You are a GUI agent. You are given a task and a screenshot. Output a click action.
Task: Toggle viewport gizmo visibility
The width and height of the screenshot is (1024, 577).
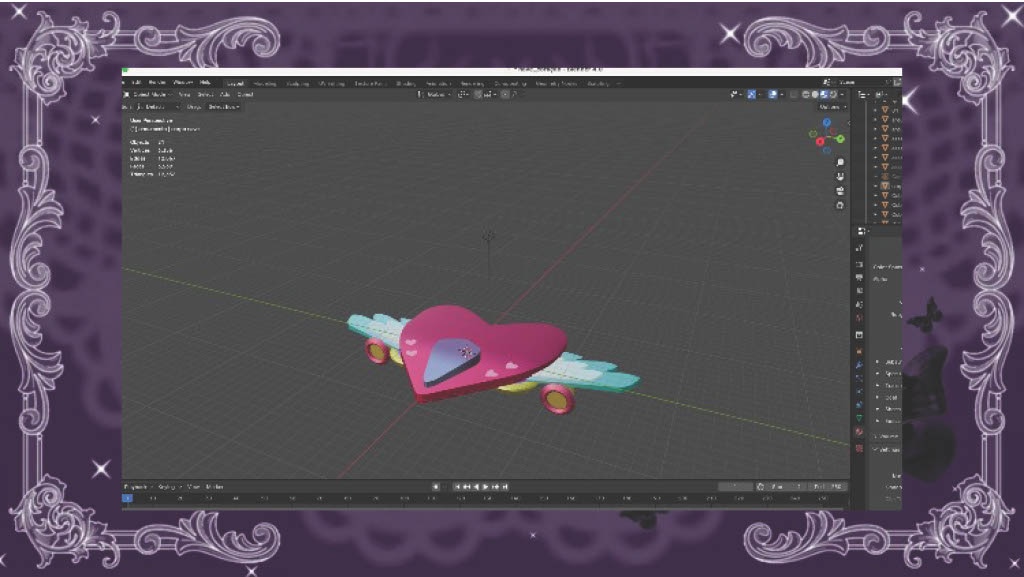[x=752, y=95]
